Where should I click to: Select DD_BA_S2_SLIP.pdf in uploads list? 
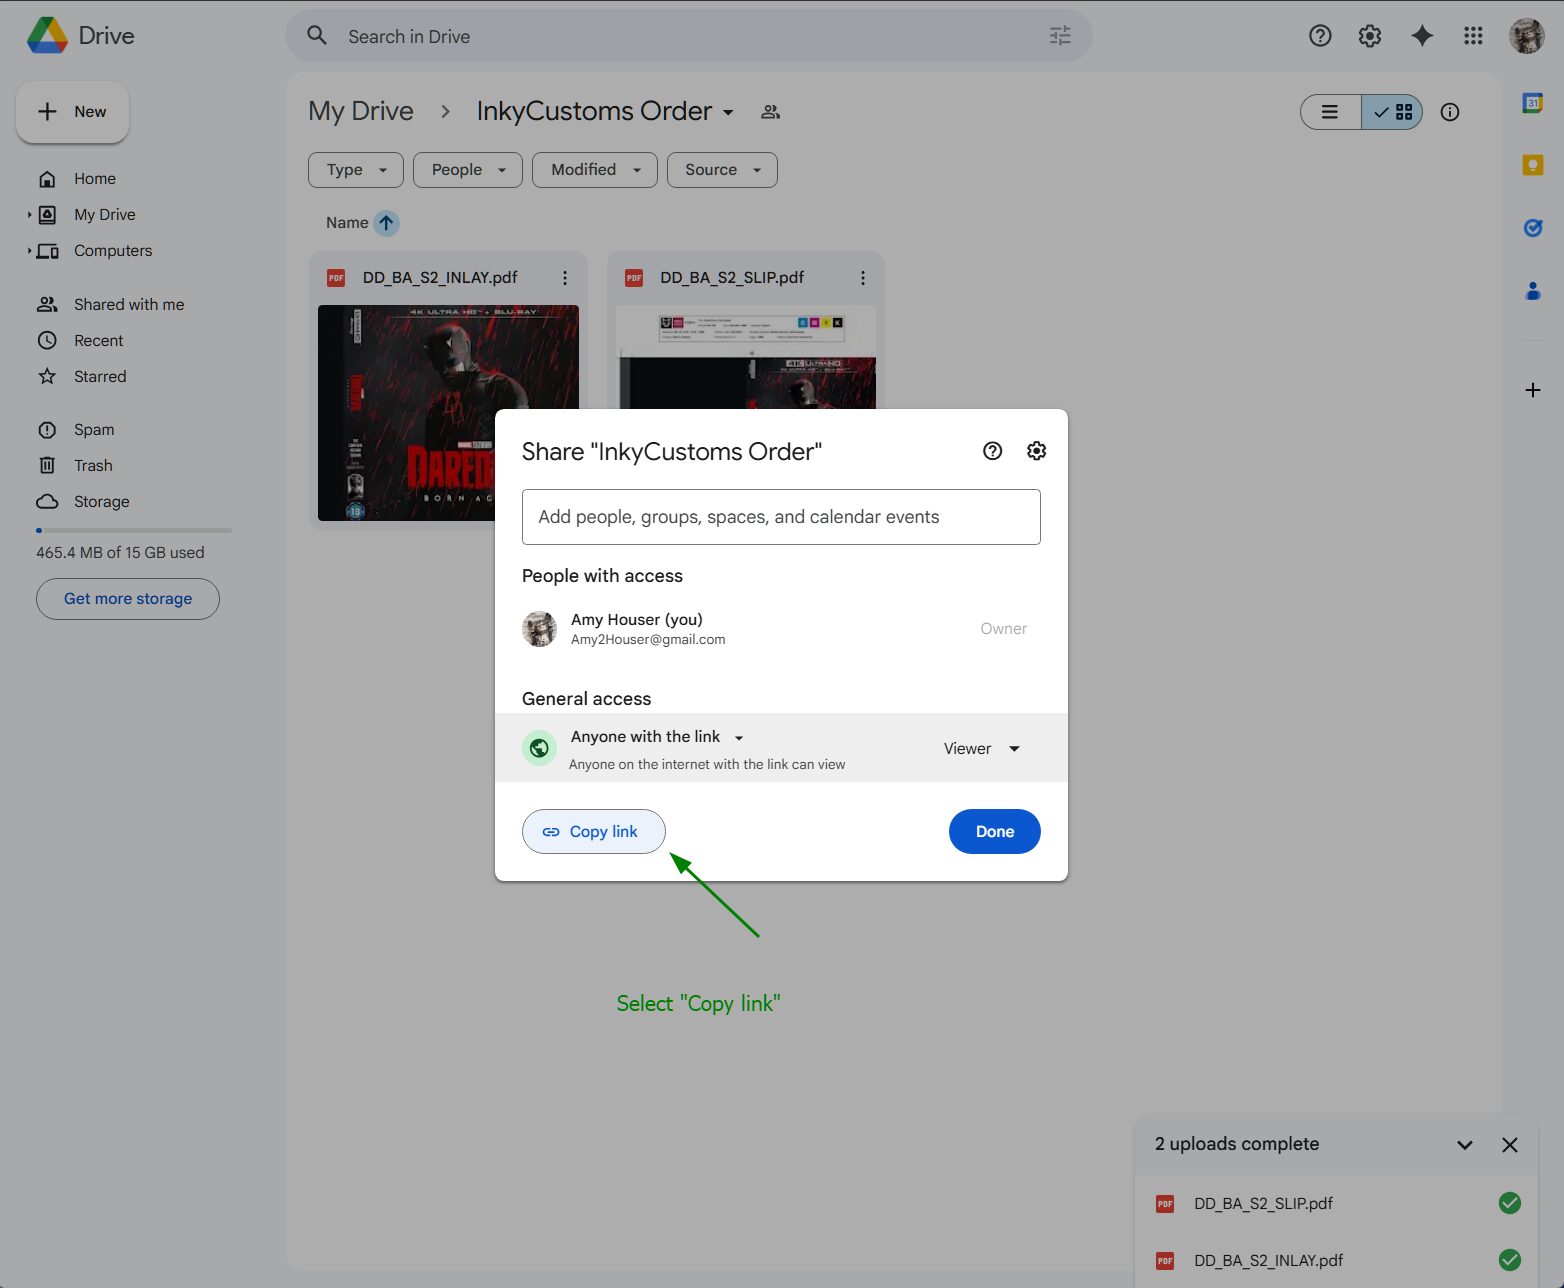click(1336, 1203)
